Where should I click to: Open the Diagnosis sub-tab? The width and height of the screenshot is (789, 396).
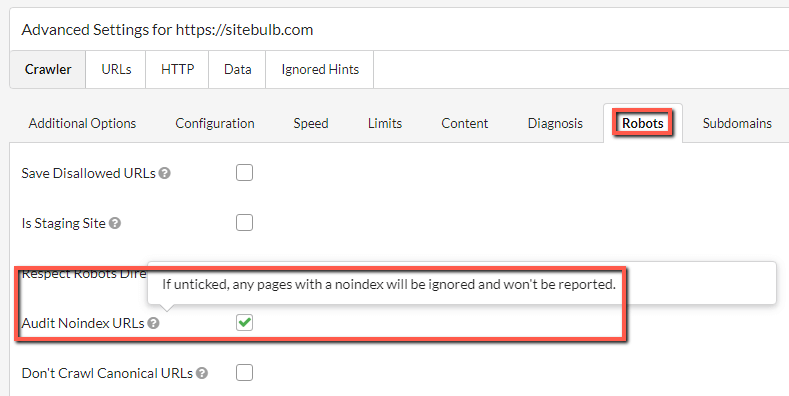pyautogui.click(x=555, y=123)
